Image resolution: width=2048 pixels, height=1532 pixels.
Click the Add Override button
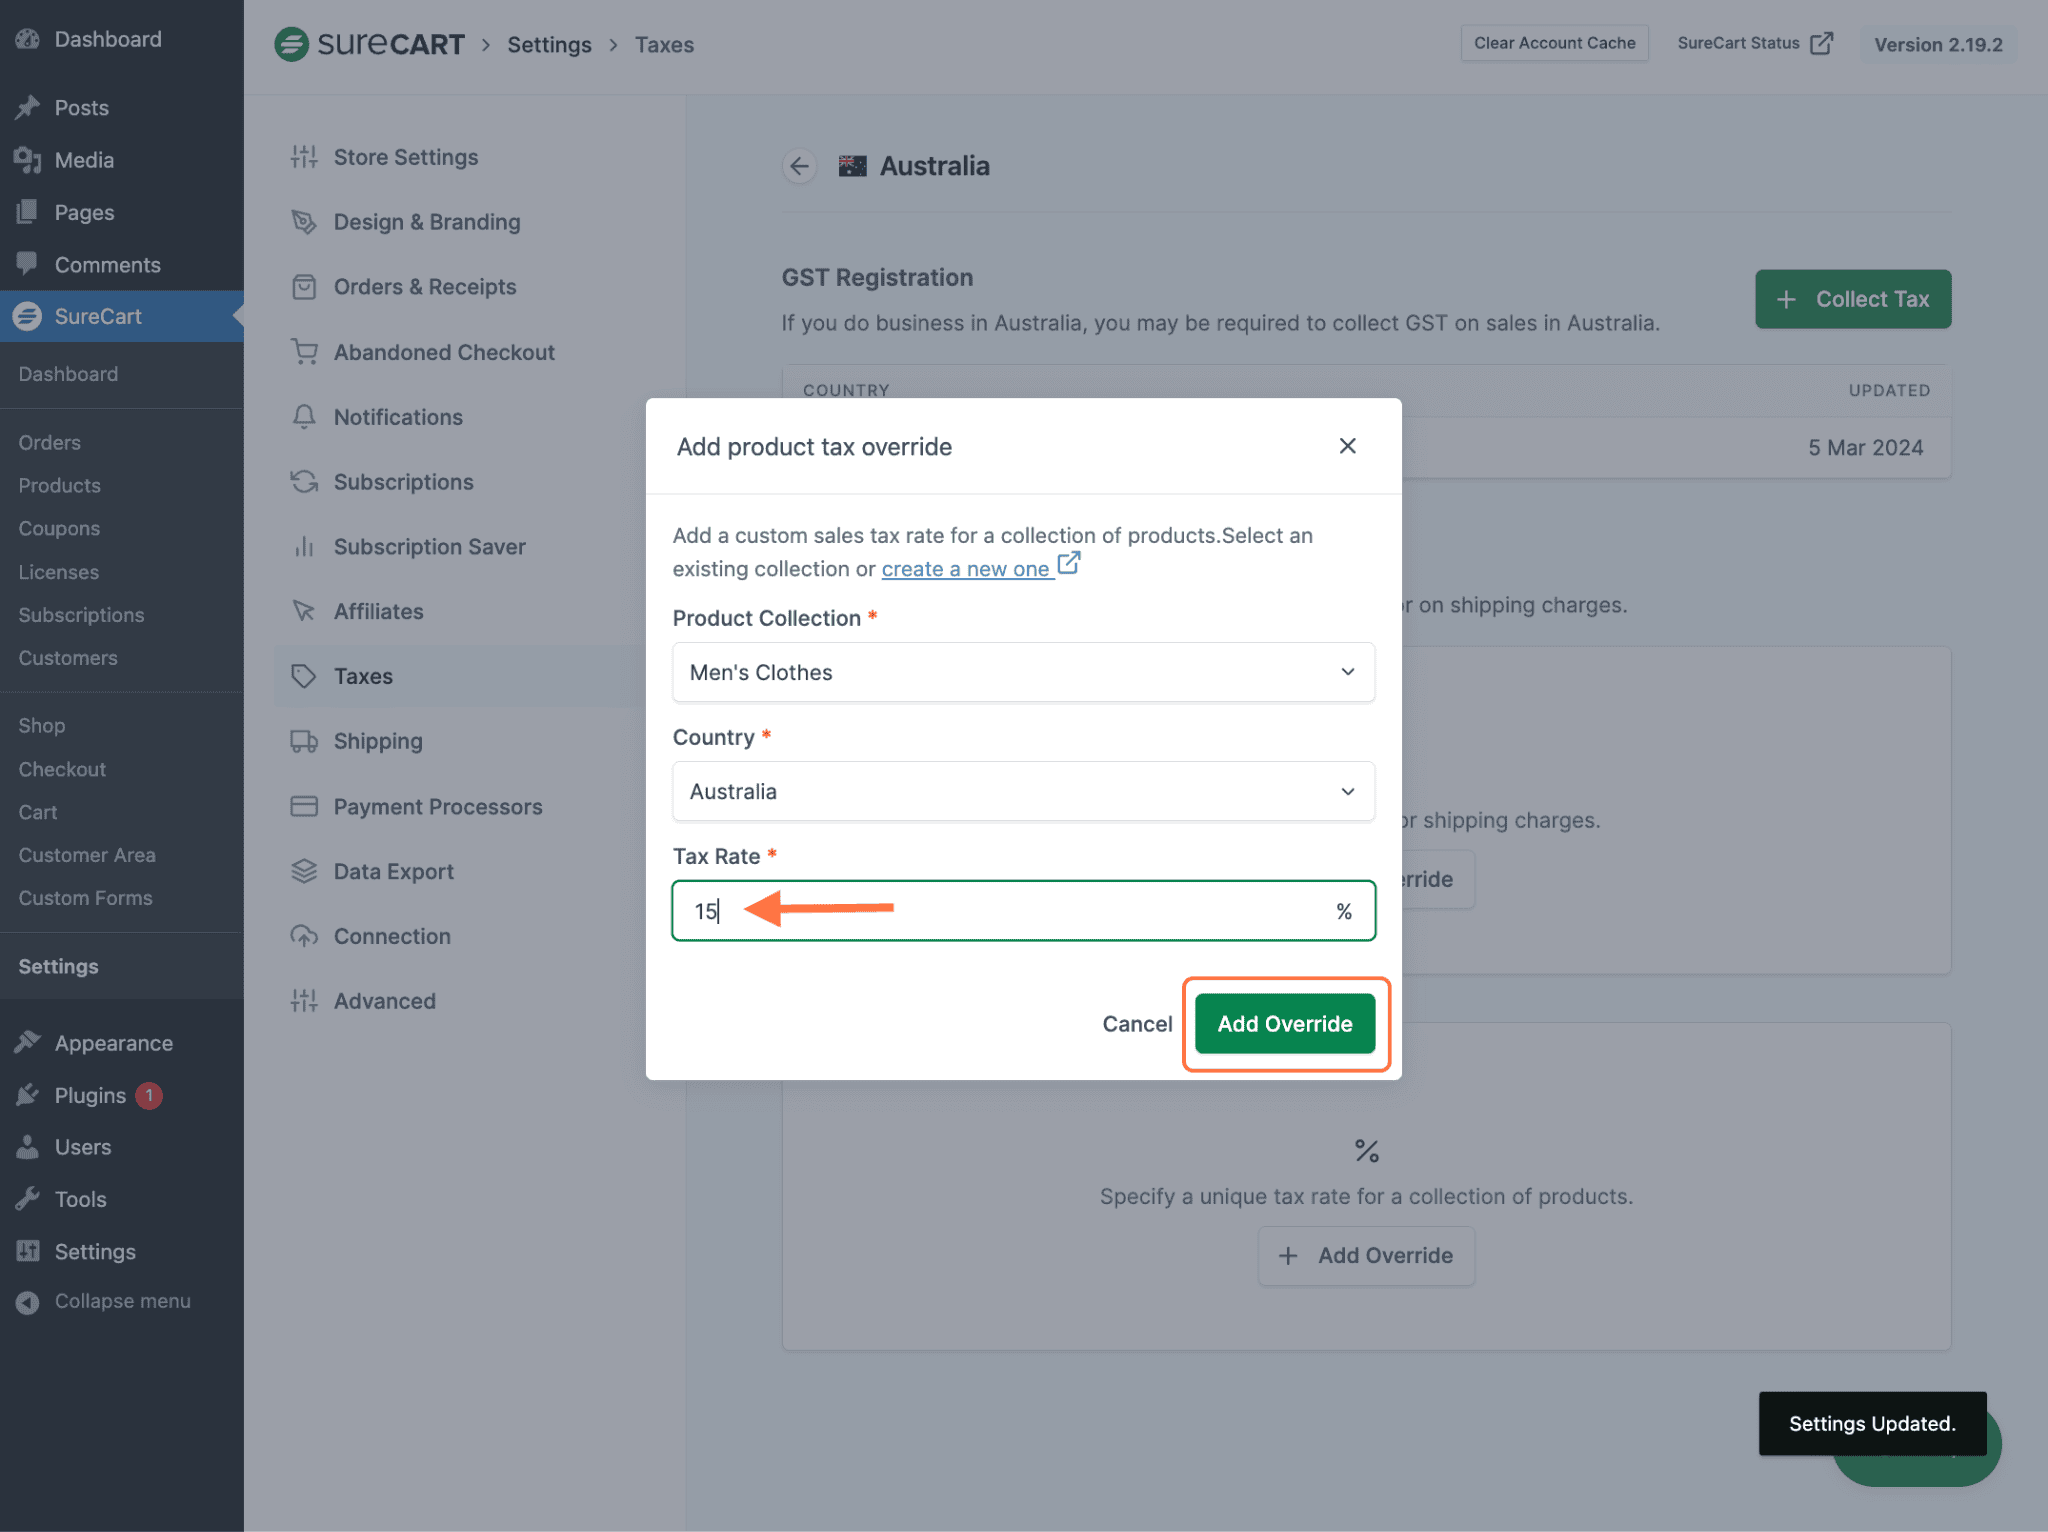(x=1284, y=1023)
